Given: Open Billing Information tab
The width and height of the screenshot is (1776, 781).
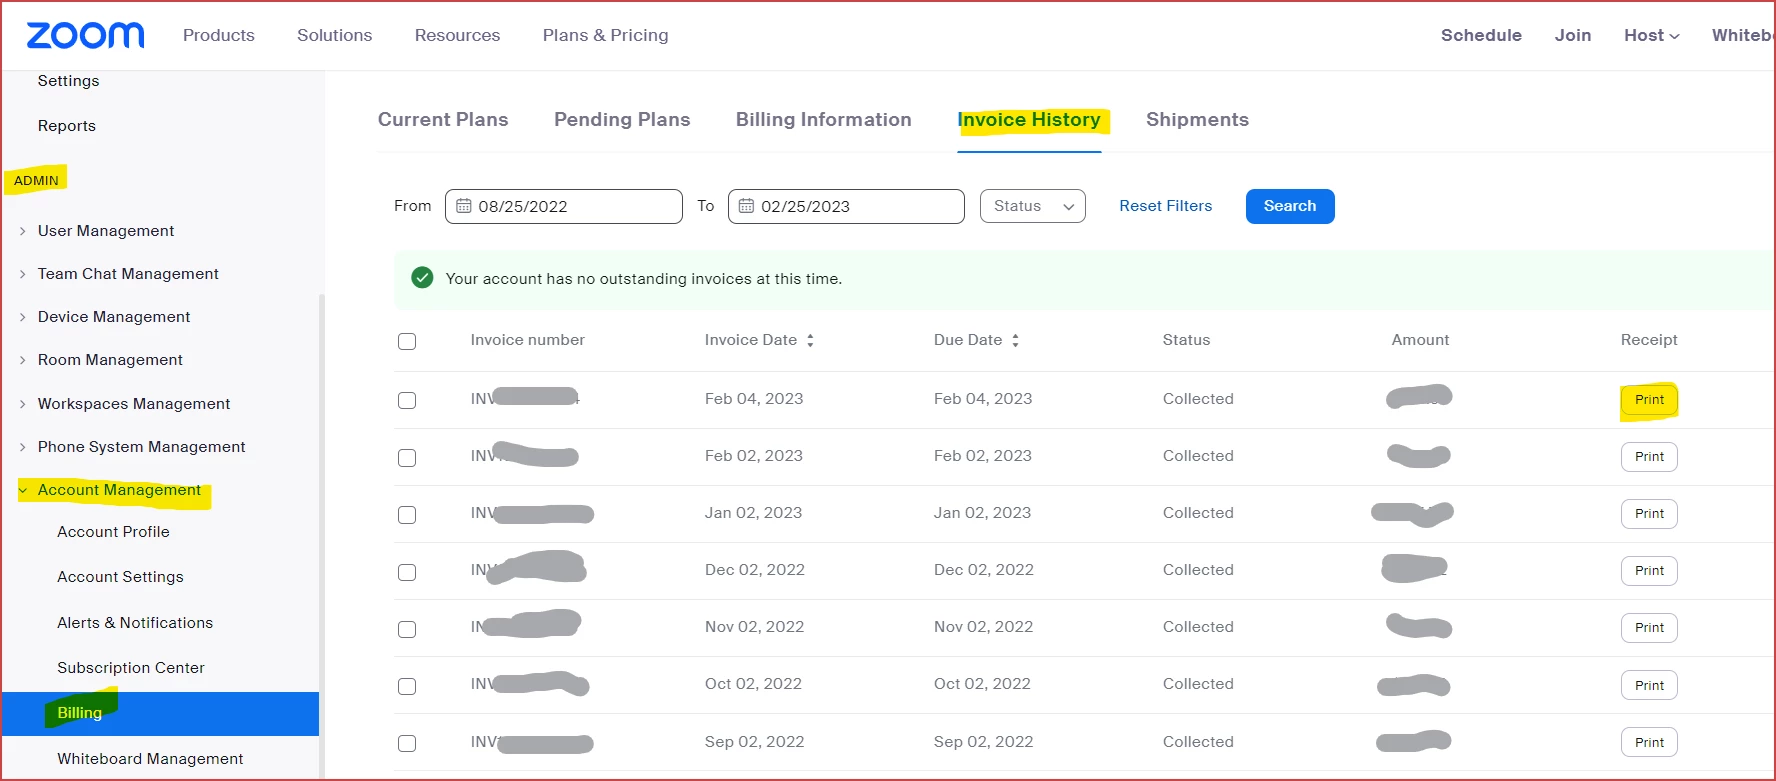Looking at the screenshot, I should (824, 120).
